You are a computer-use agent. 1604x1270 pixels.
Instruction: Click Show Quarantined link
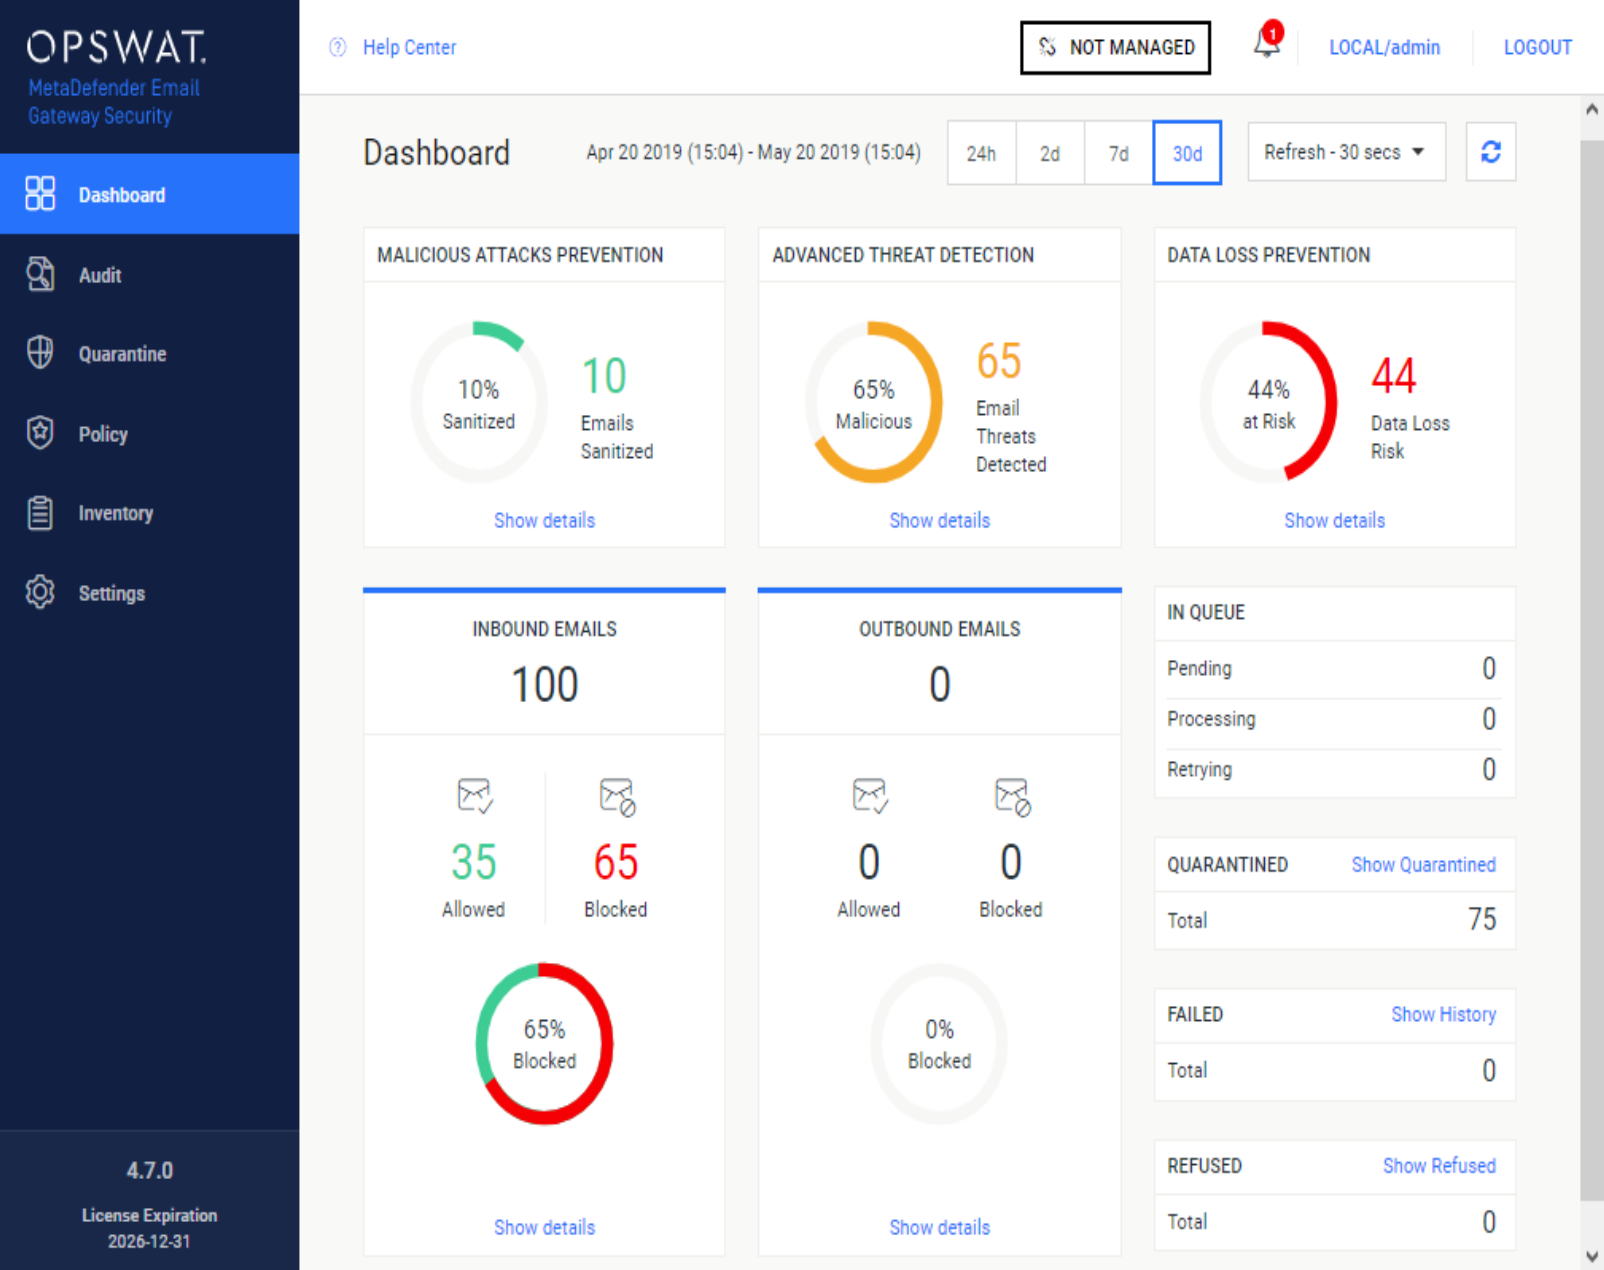coord(1423,864)
